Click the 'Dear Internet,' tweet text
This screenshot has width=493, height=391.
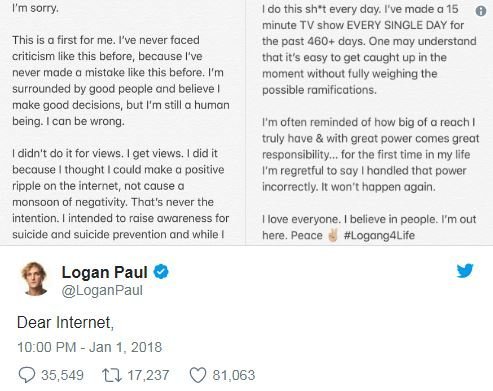(65, 322)
